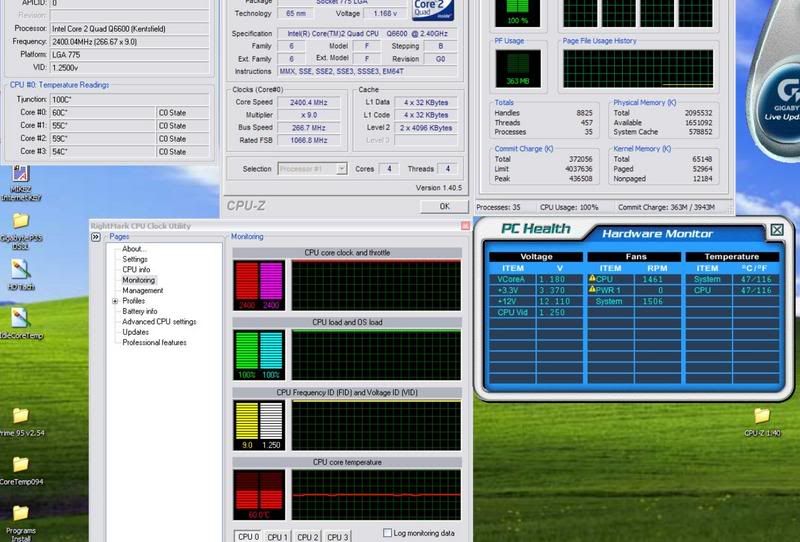Click the CPU core temperature graph
800x542 pixels.
375,494
